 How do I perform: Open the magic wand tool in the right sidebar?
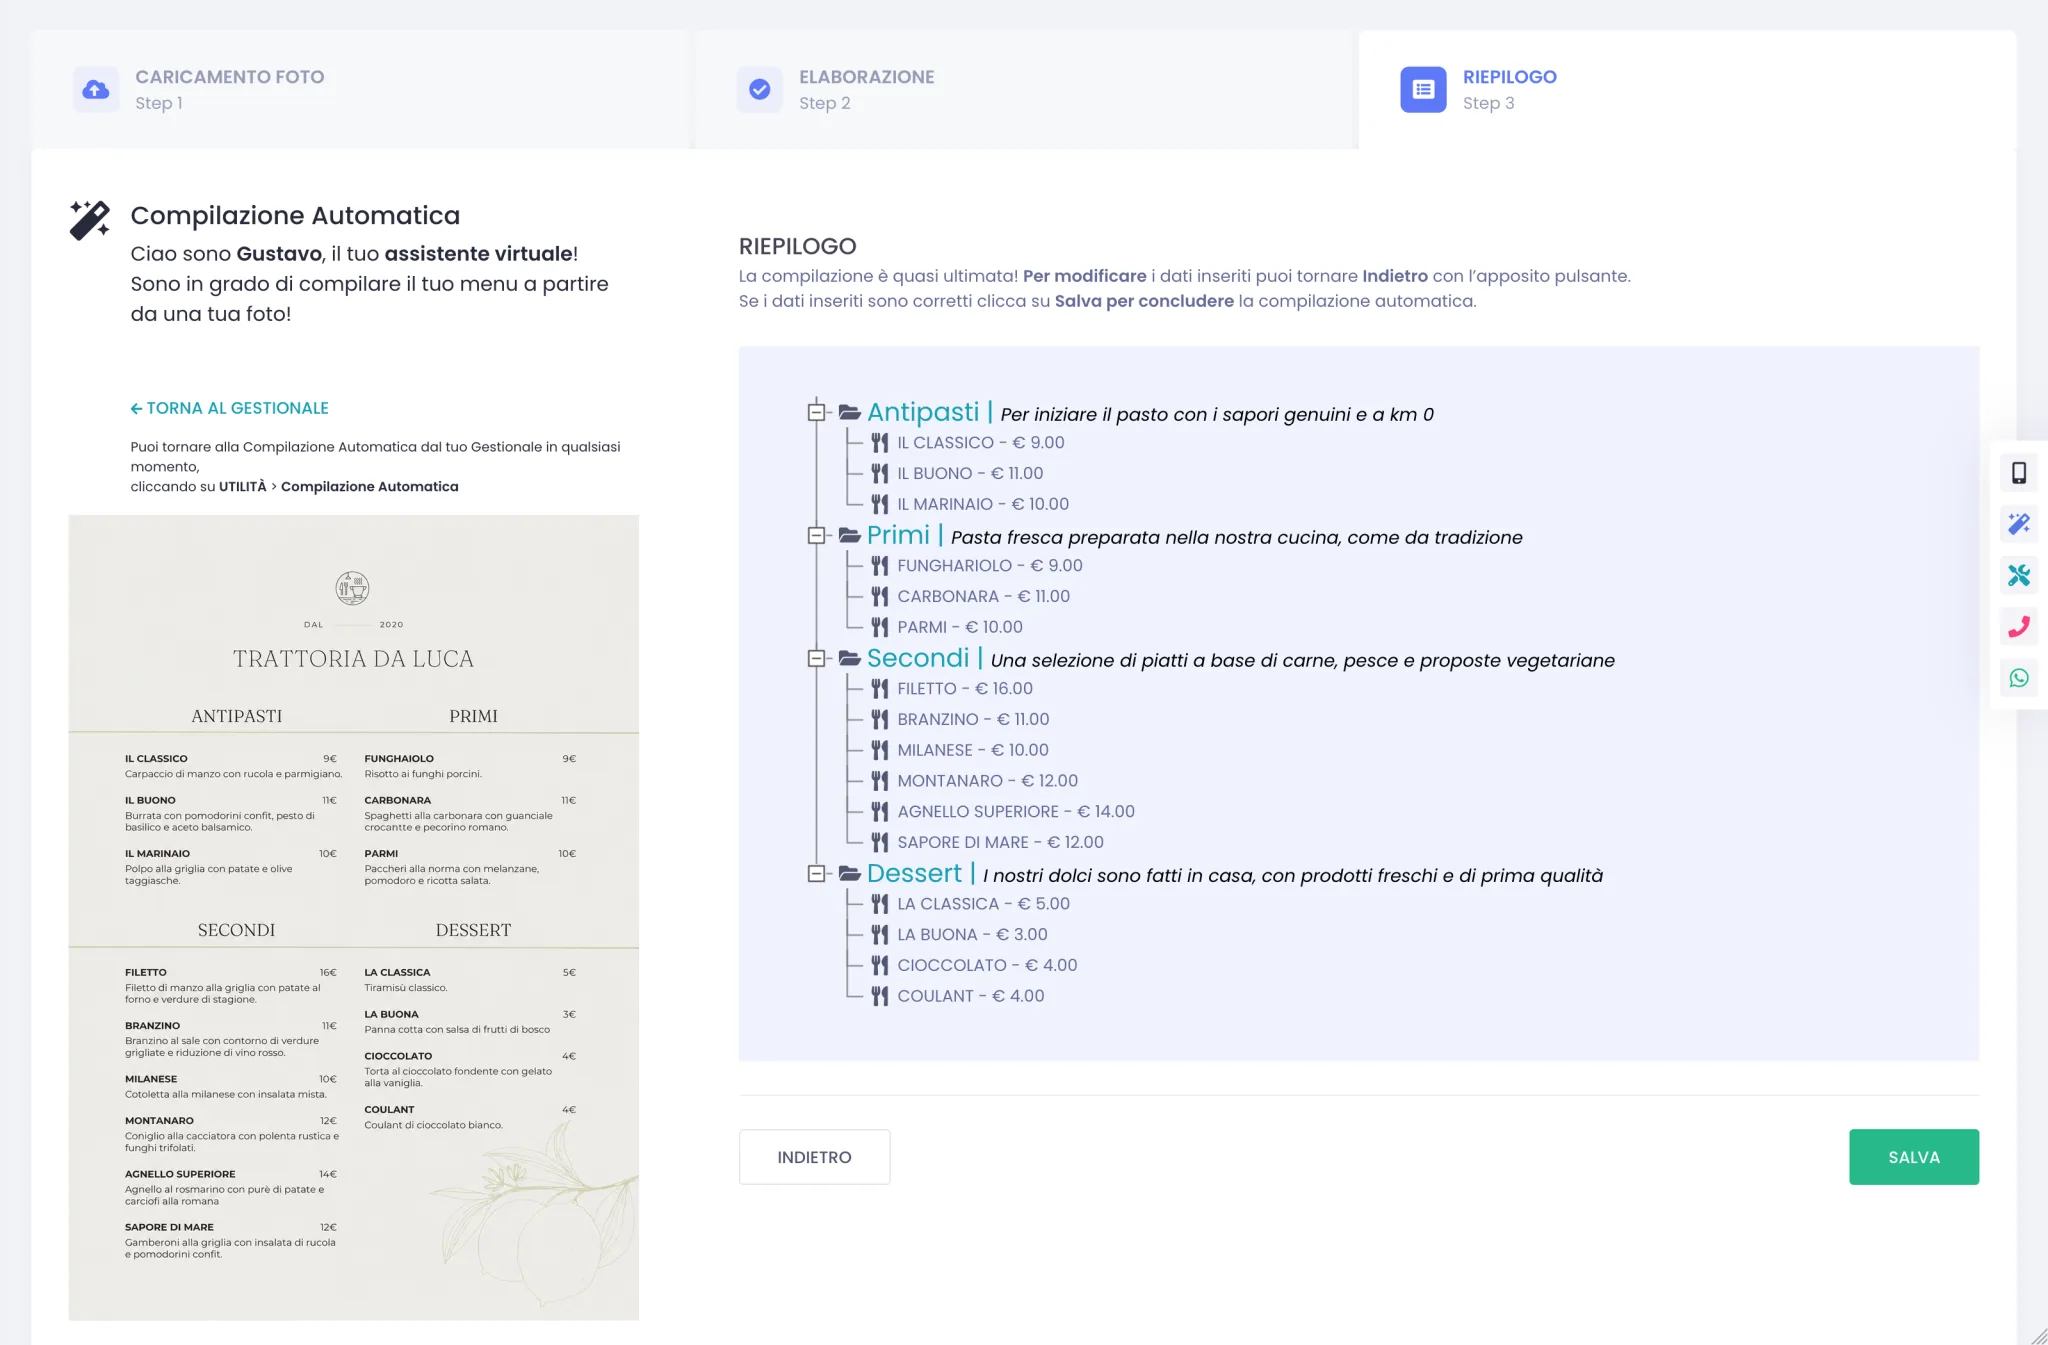click(2019, 524)
